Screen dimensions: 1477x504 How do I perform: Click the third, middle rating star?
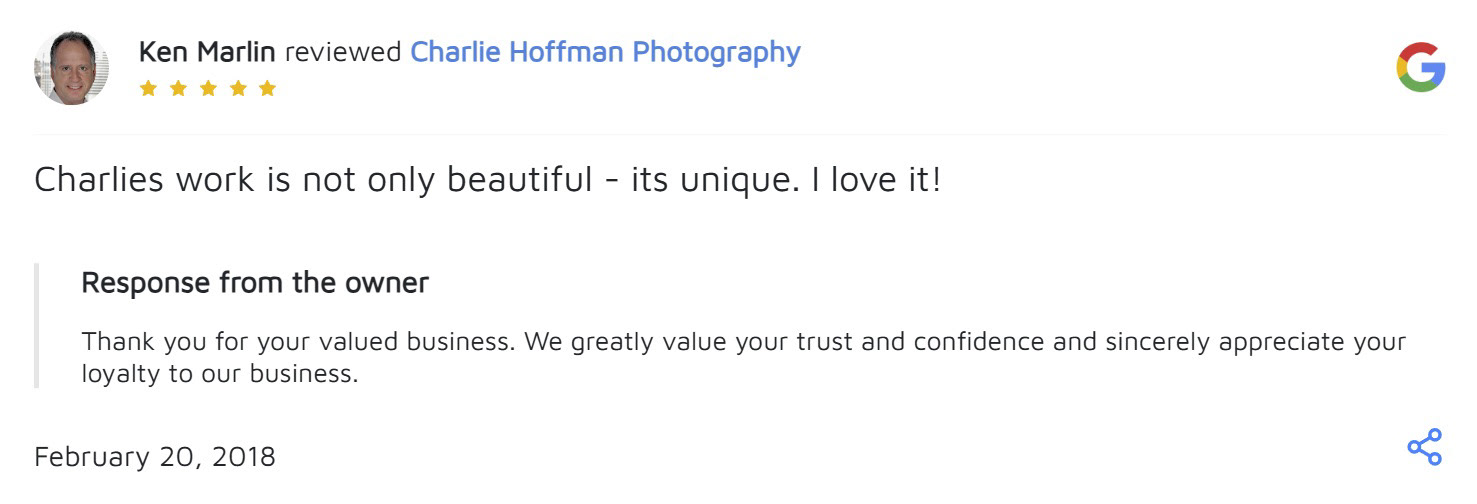[x=208, y=88]
